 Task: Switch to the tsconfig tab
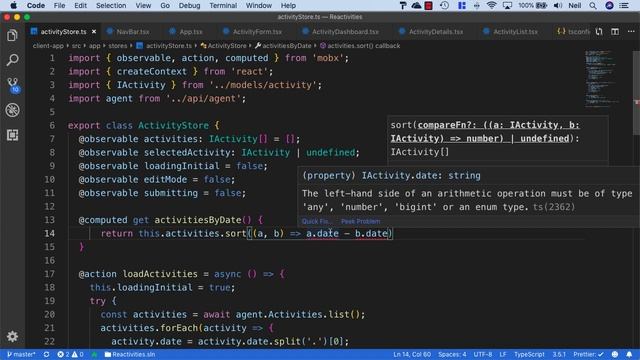pyautogui.click(x=573, y=31)
